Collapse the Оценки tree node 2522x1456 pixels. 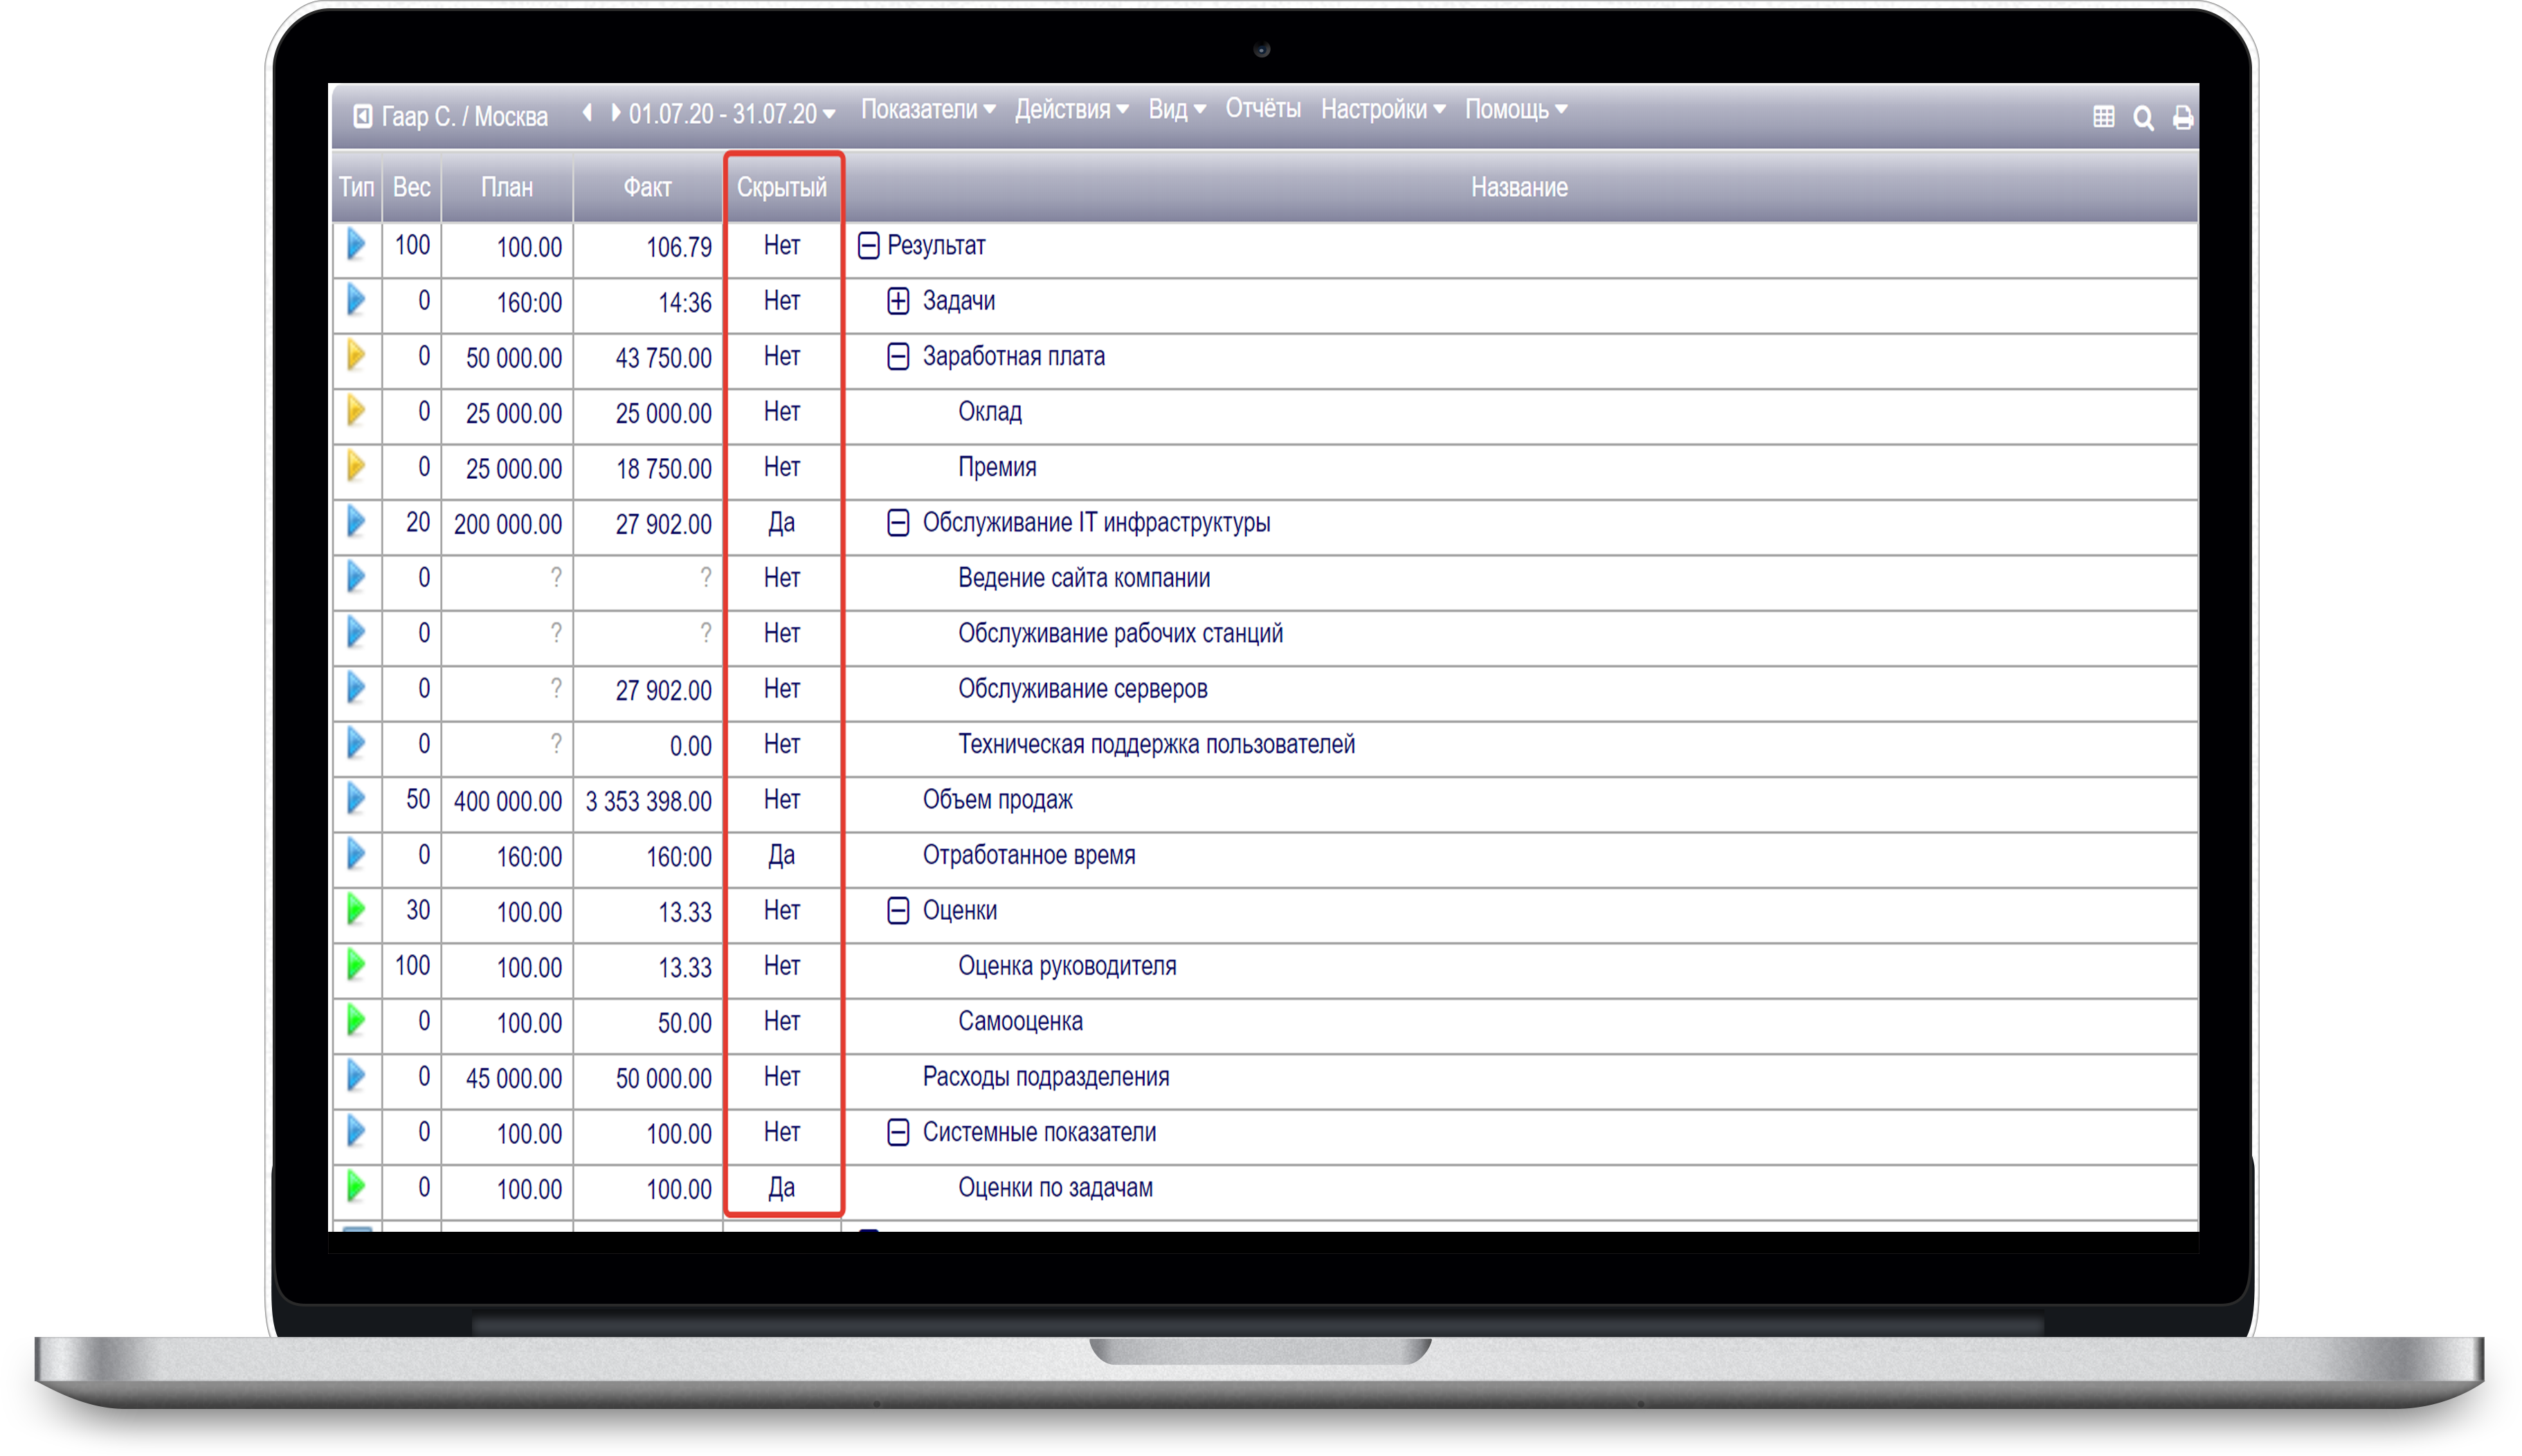(x=898, y=910)
